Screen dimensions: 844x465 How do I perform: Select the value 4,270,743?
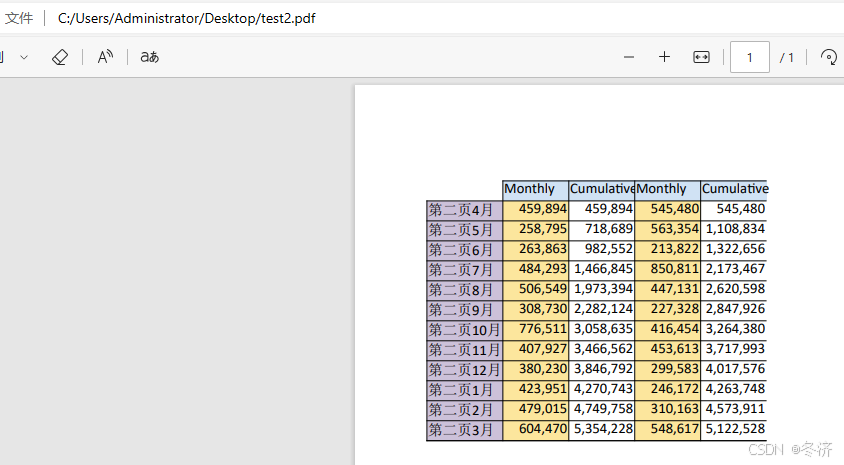click(x=603, y=388)
